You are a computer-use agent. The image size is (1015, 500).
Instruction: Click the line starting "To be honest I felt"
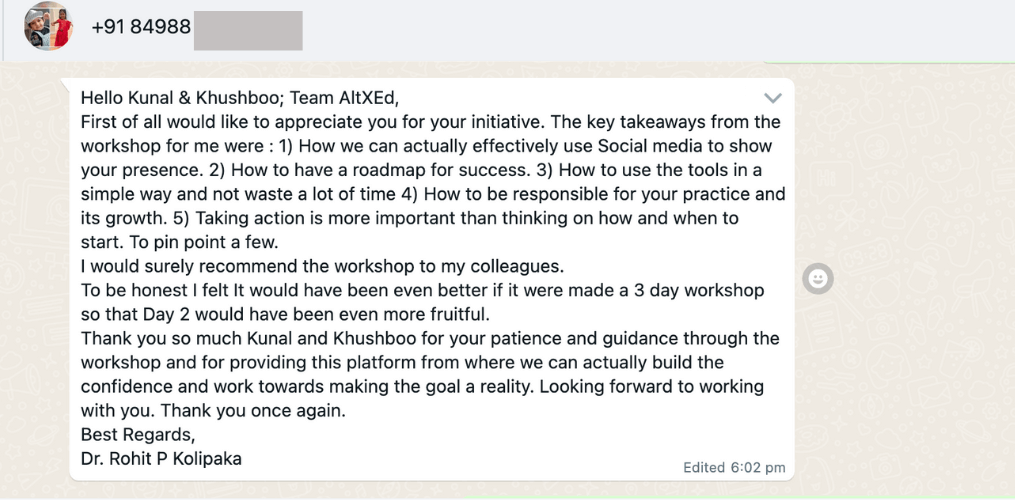tap(422, 290)
